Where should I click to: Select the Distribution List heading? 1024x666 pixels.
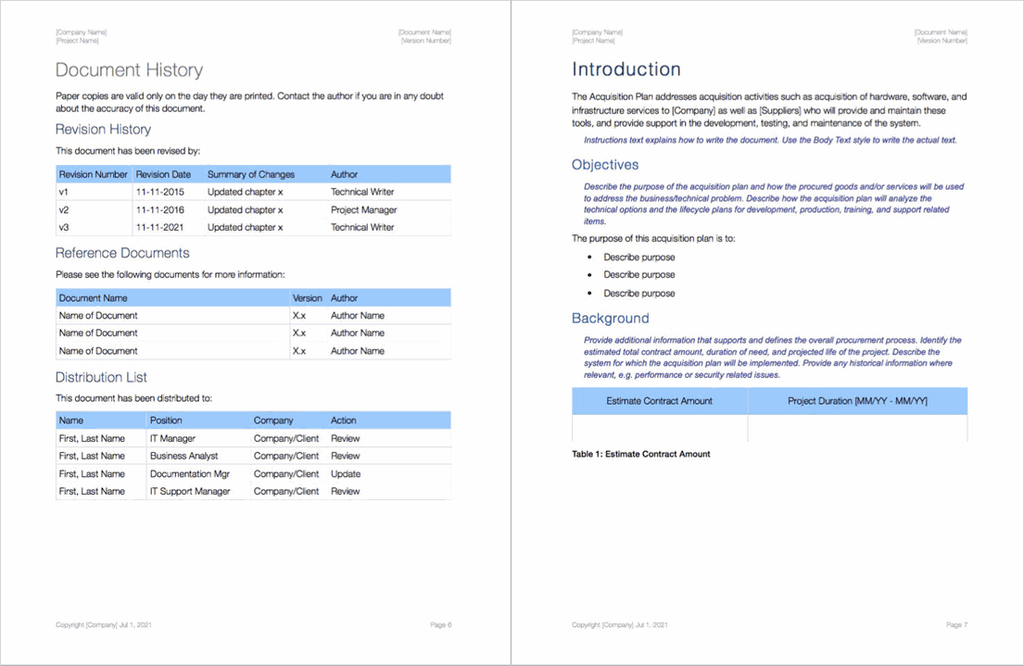tap(102, 377)
